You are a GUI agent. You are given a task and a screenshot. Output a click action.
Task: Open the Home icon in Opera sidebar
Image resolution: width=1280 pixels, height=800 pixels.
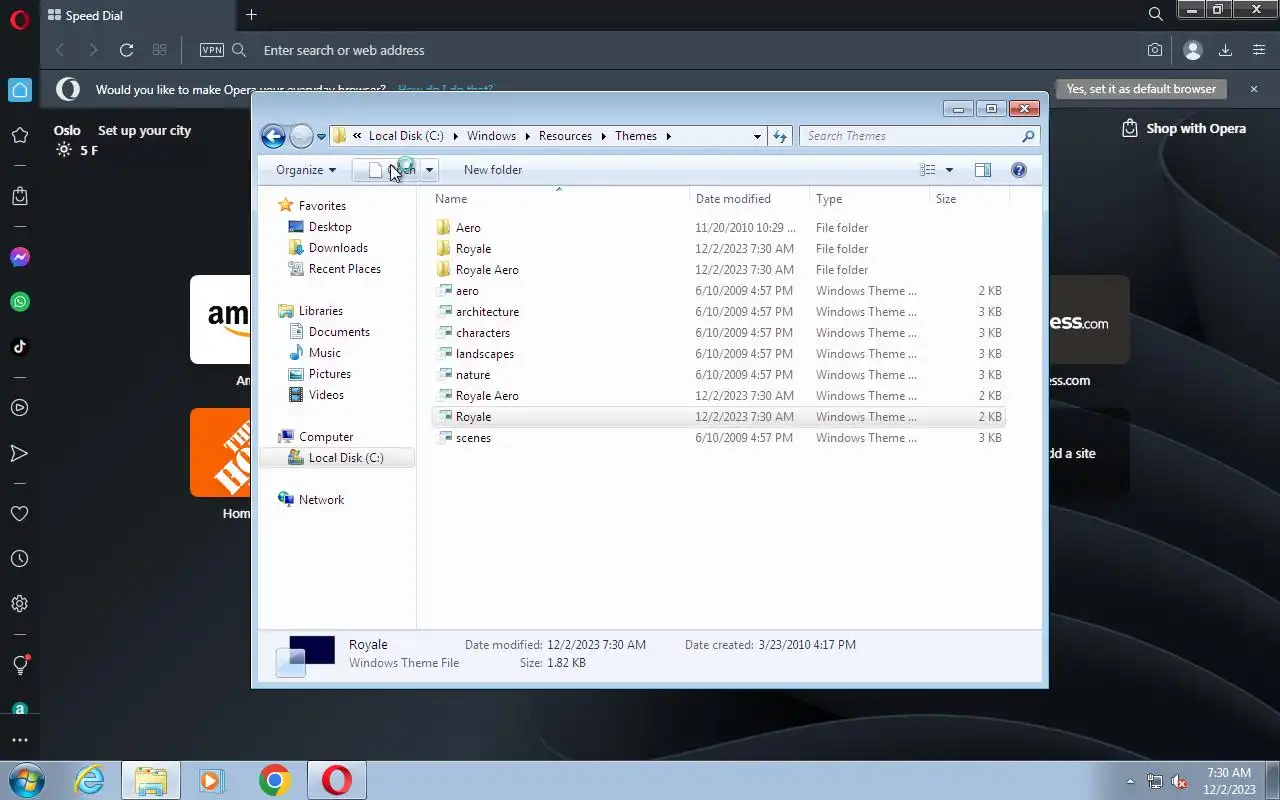[20, 90]
